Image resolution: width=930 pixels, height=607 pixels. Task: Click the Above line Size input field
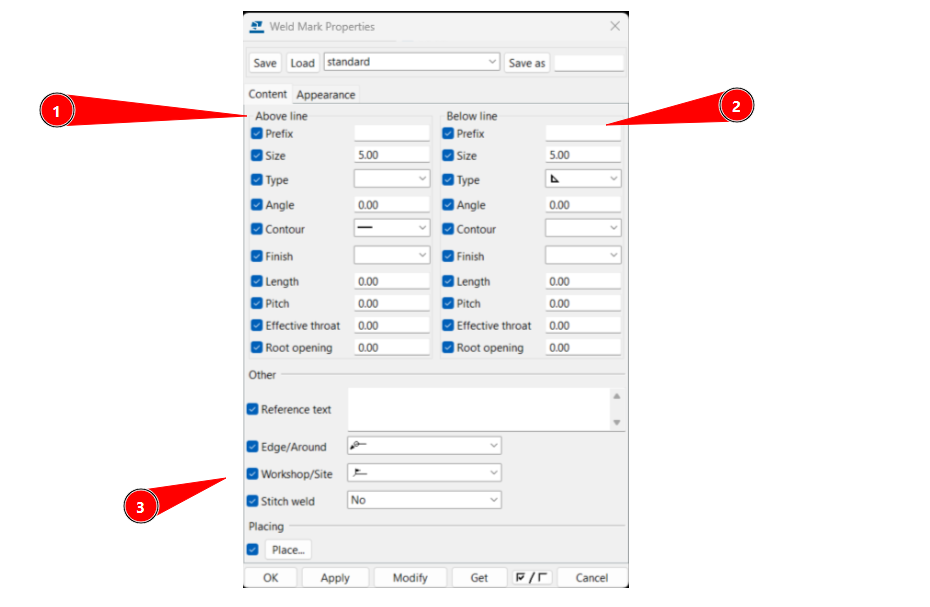[391, 155]
